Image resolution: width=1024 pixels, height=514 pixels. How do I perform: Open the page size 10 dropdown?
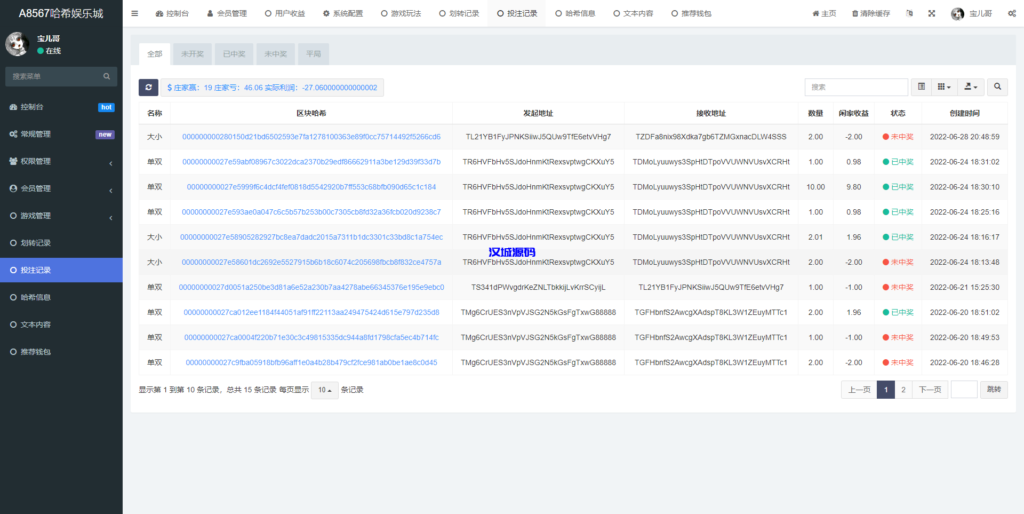pos(325,390)
